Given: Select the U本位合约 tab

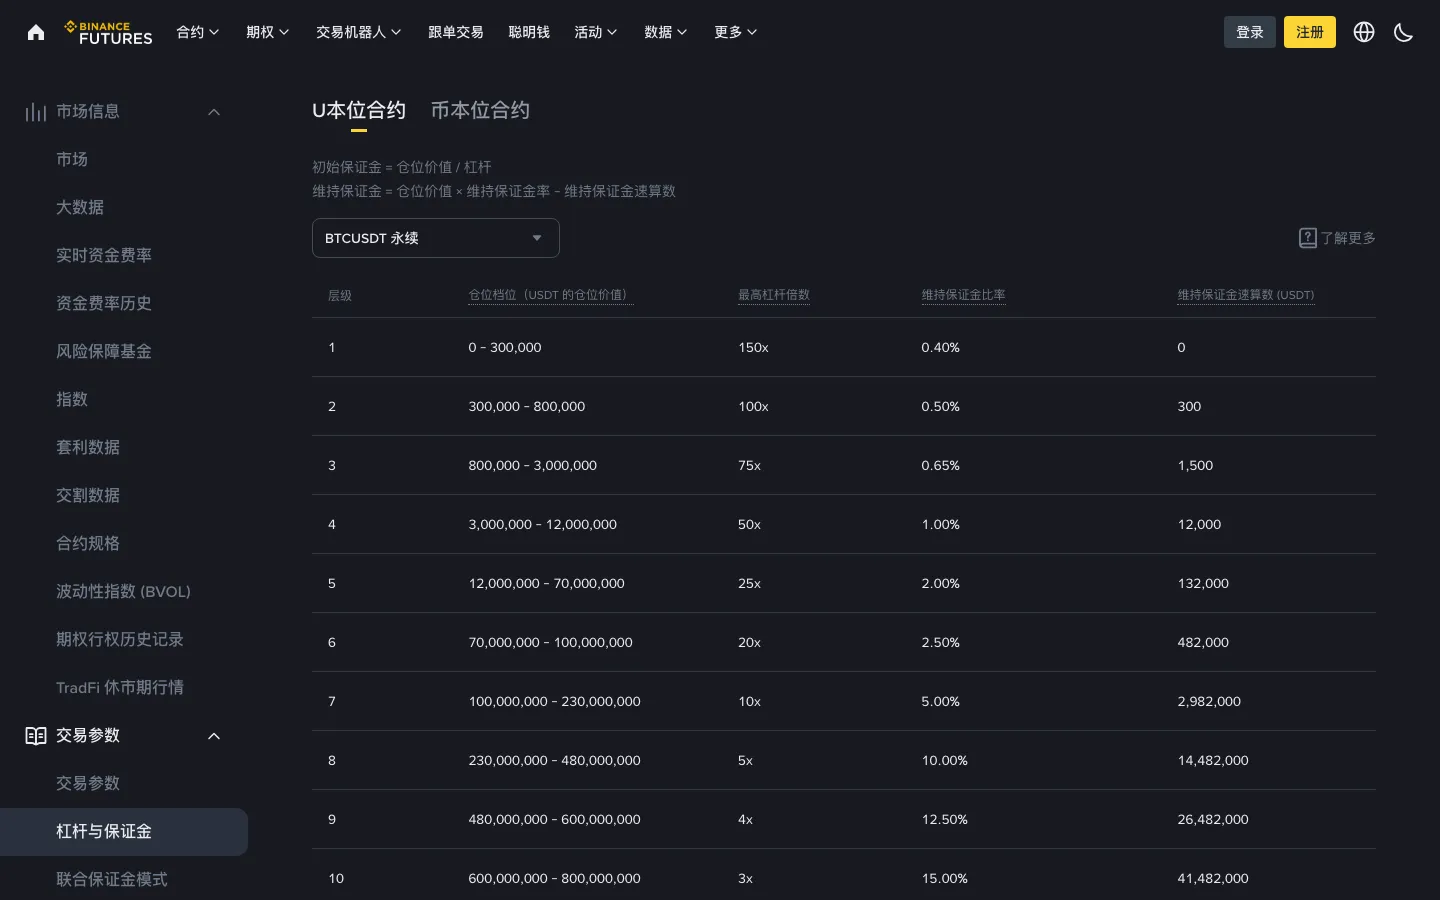Looking at the screenshot, I should click(359, 111).
